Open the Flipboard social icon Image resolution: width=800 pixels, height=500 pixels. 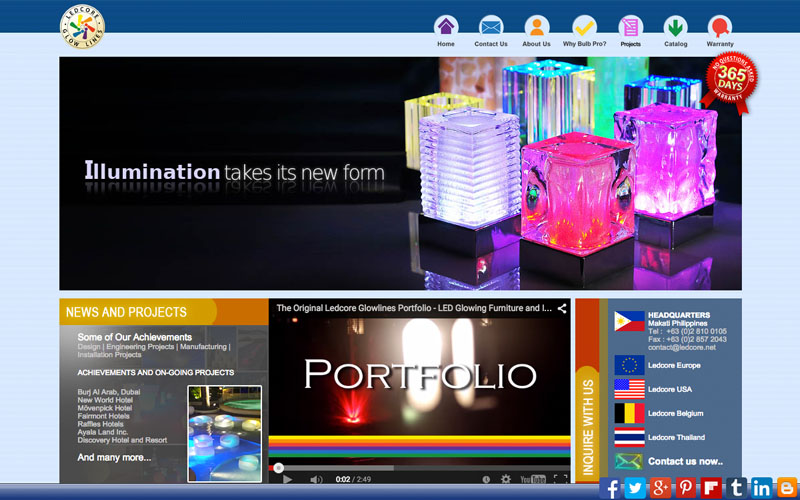click(711, 488)
